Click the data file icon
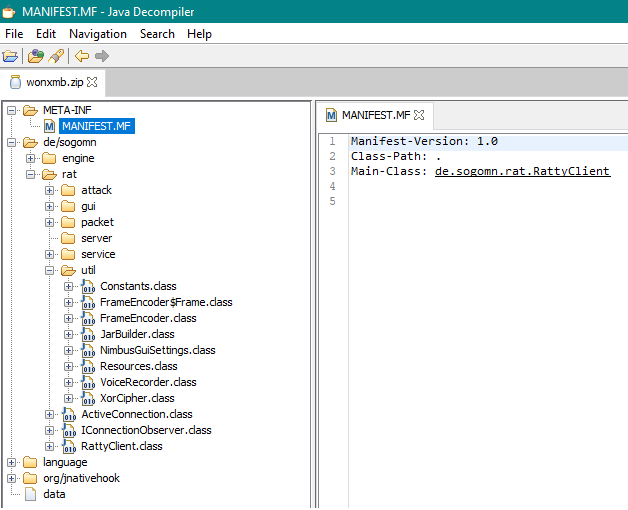The image size is (628, 510). click(30, 494)
